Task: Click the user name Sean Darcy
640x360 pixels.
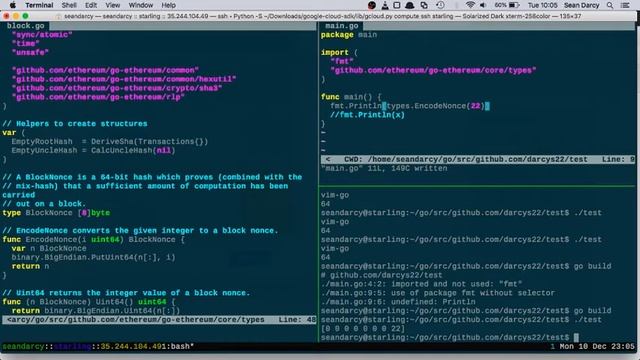Action: 581,5
